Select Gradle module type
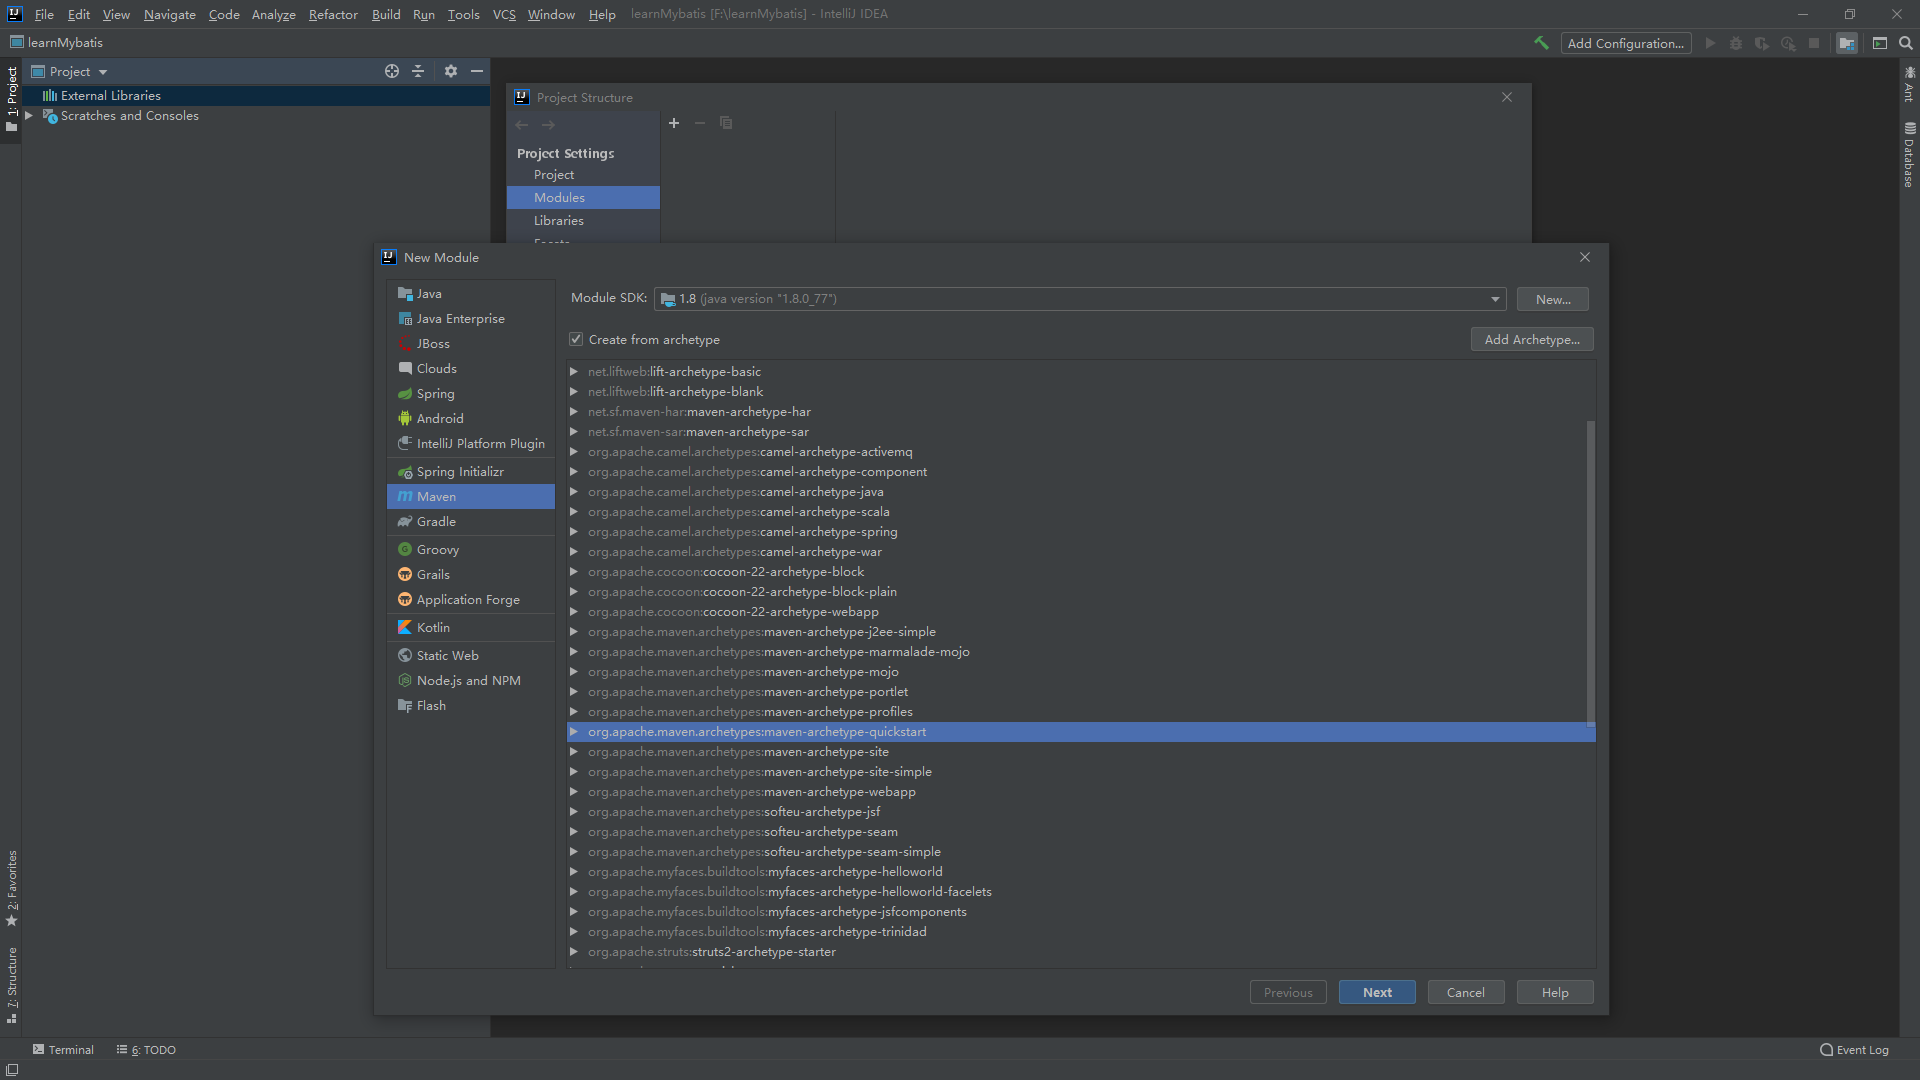The width and height of the screenshot is (1920, 1080). coord(471,521)
